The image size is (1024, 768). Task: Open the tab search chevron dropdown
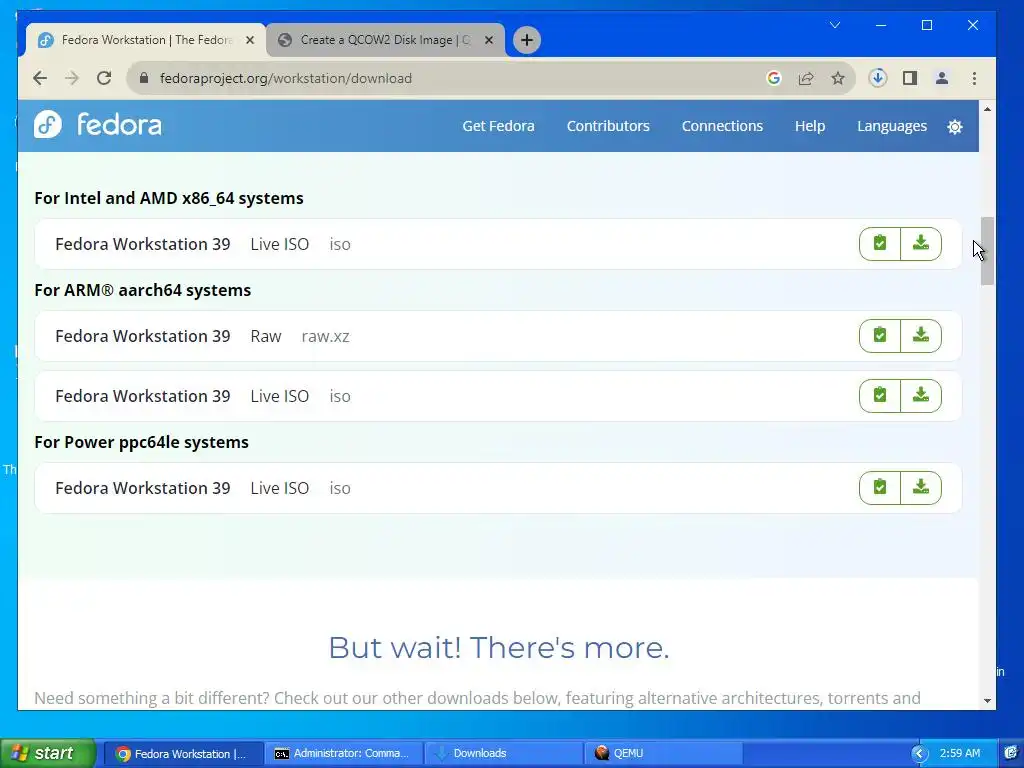click(x=835, y=25)
